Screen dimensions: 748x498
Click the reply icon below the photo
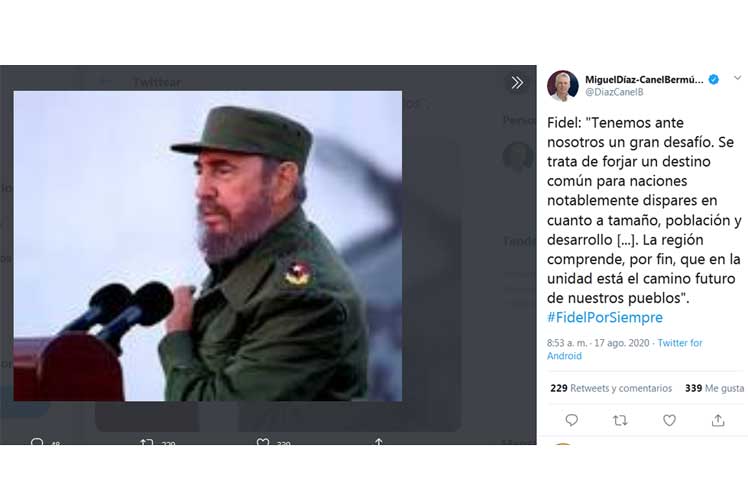coord(37,442)
